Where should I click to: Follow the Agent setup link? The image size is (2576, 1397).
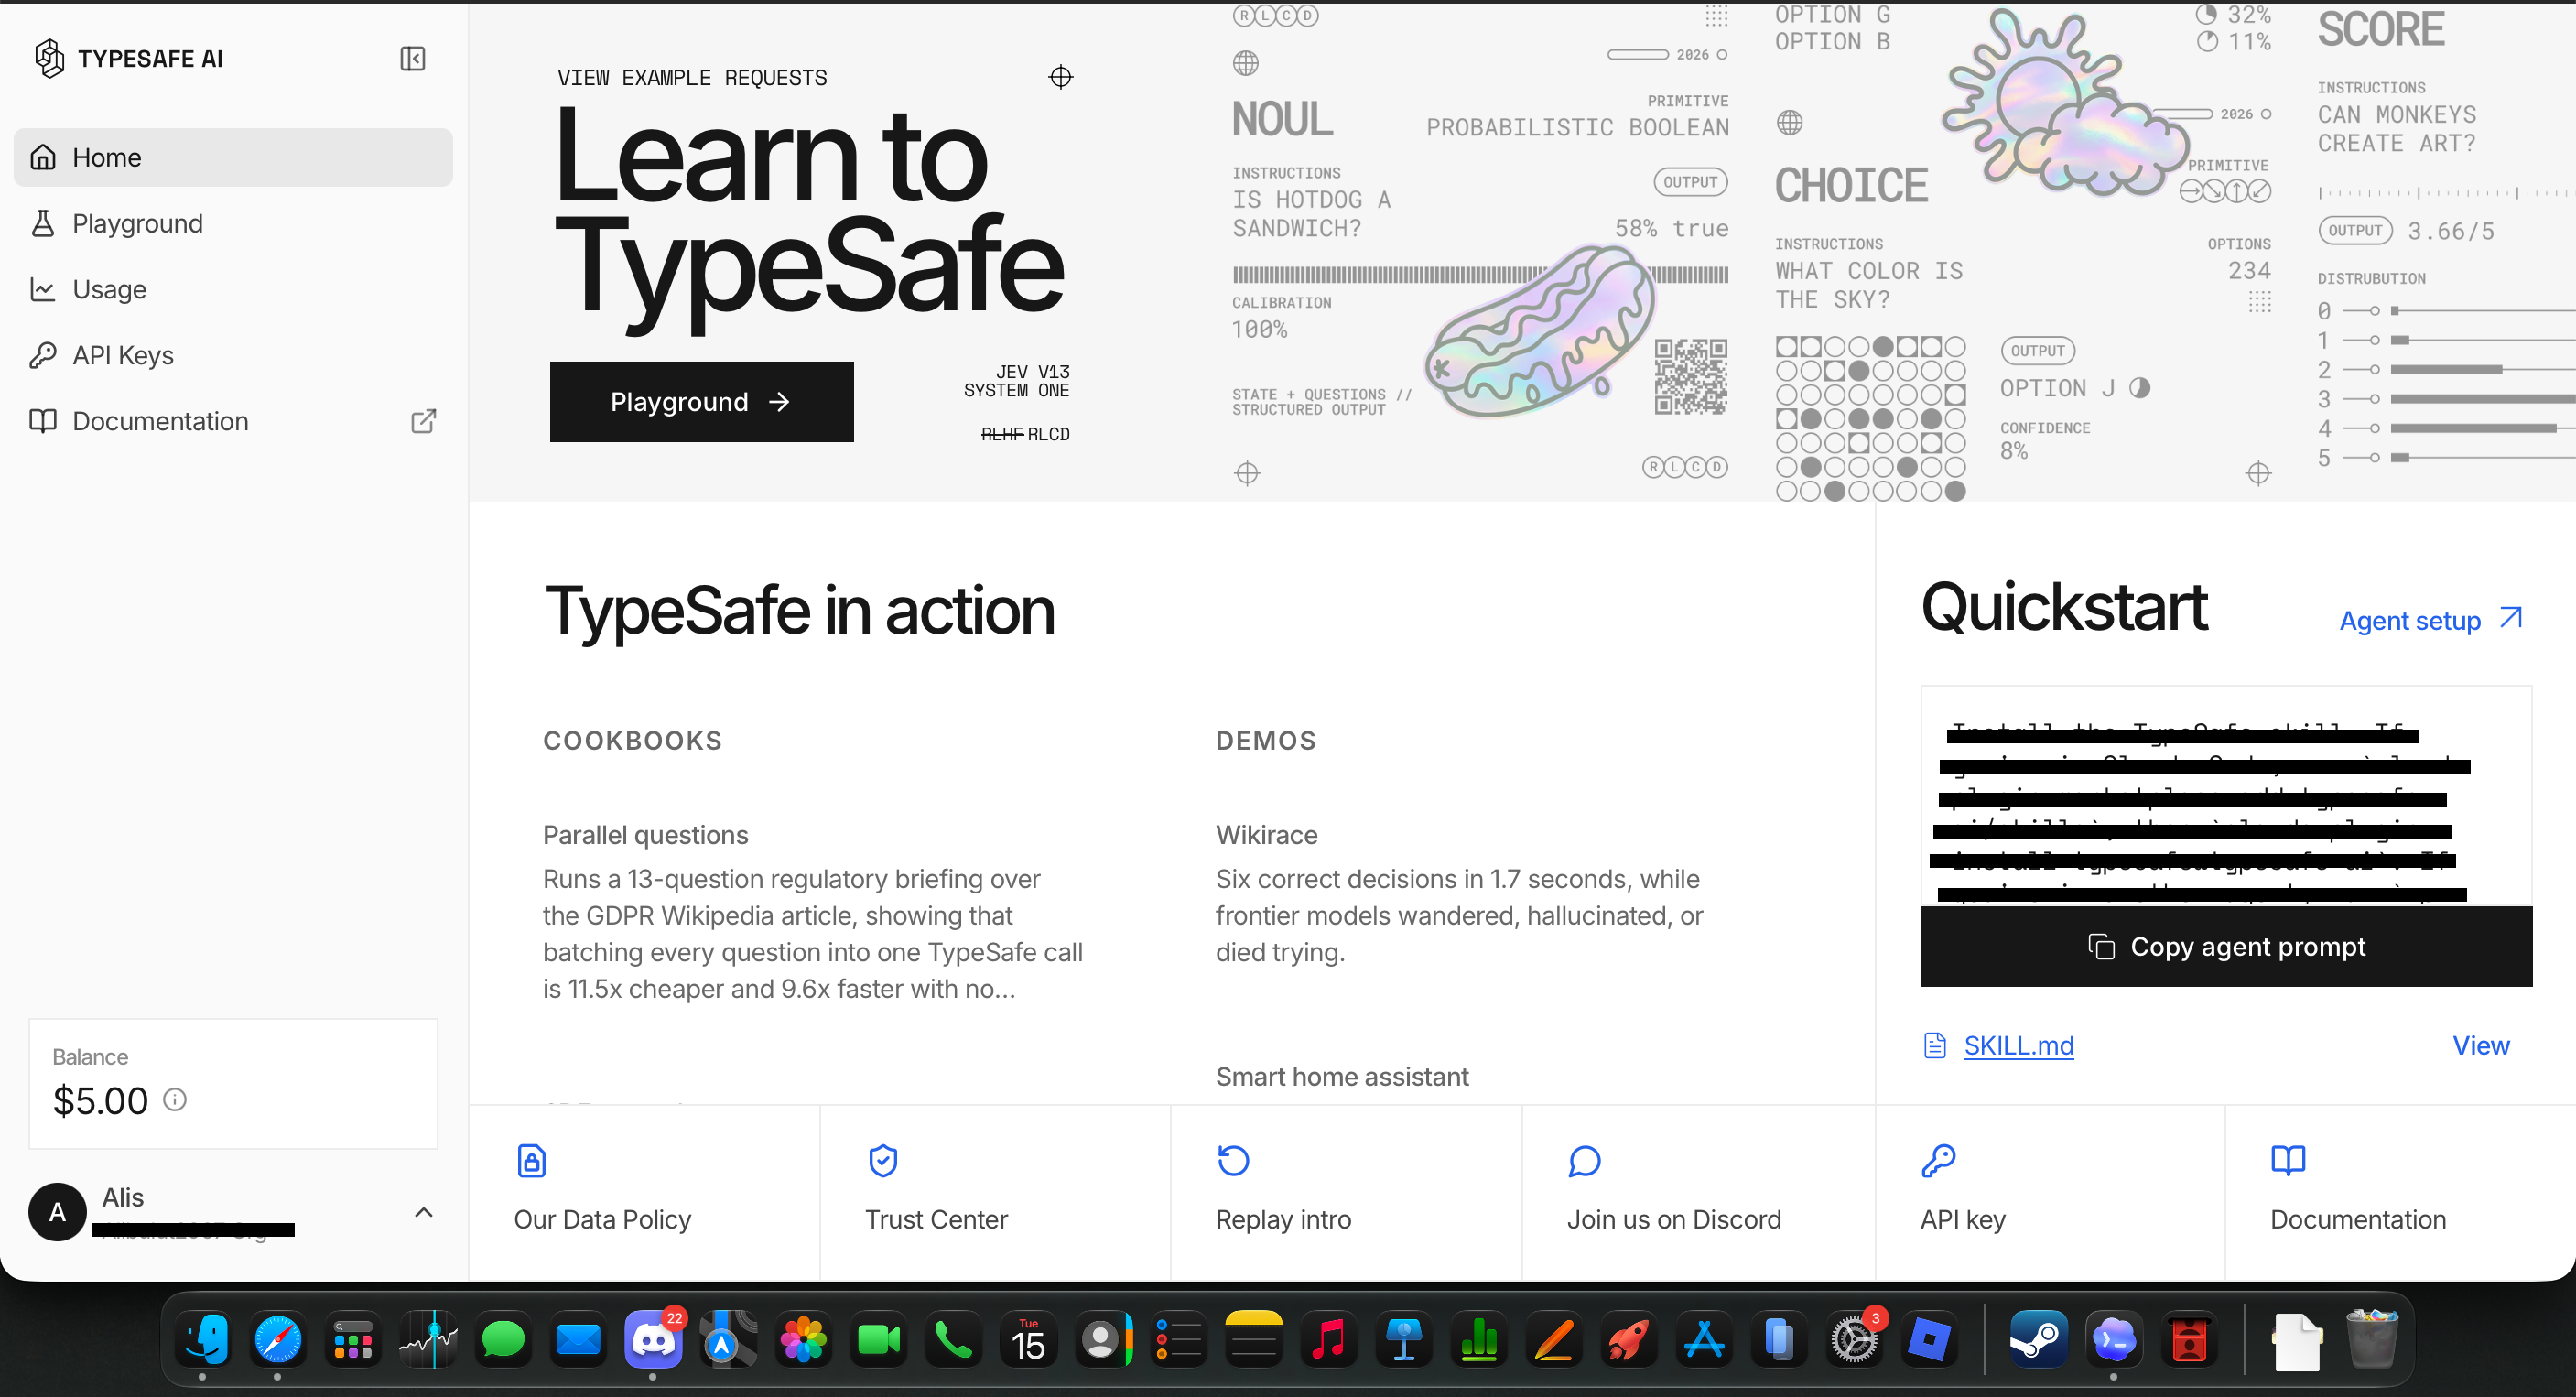tap(2430, 620)
